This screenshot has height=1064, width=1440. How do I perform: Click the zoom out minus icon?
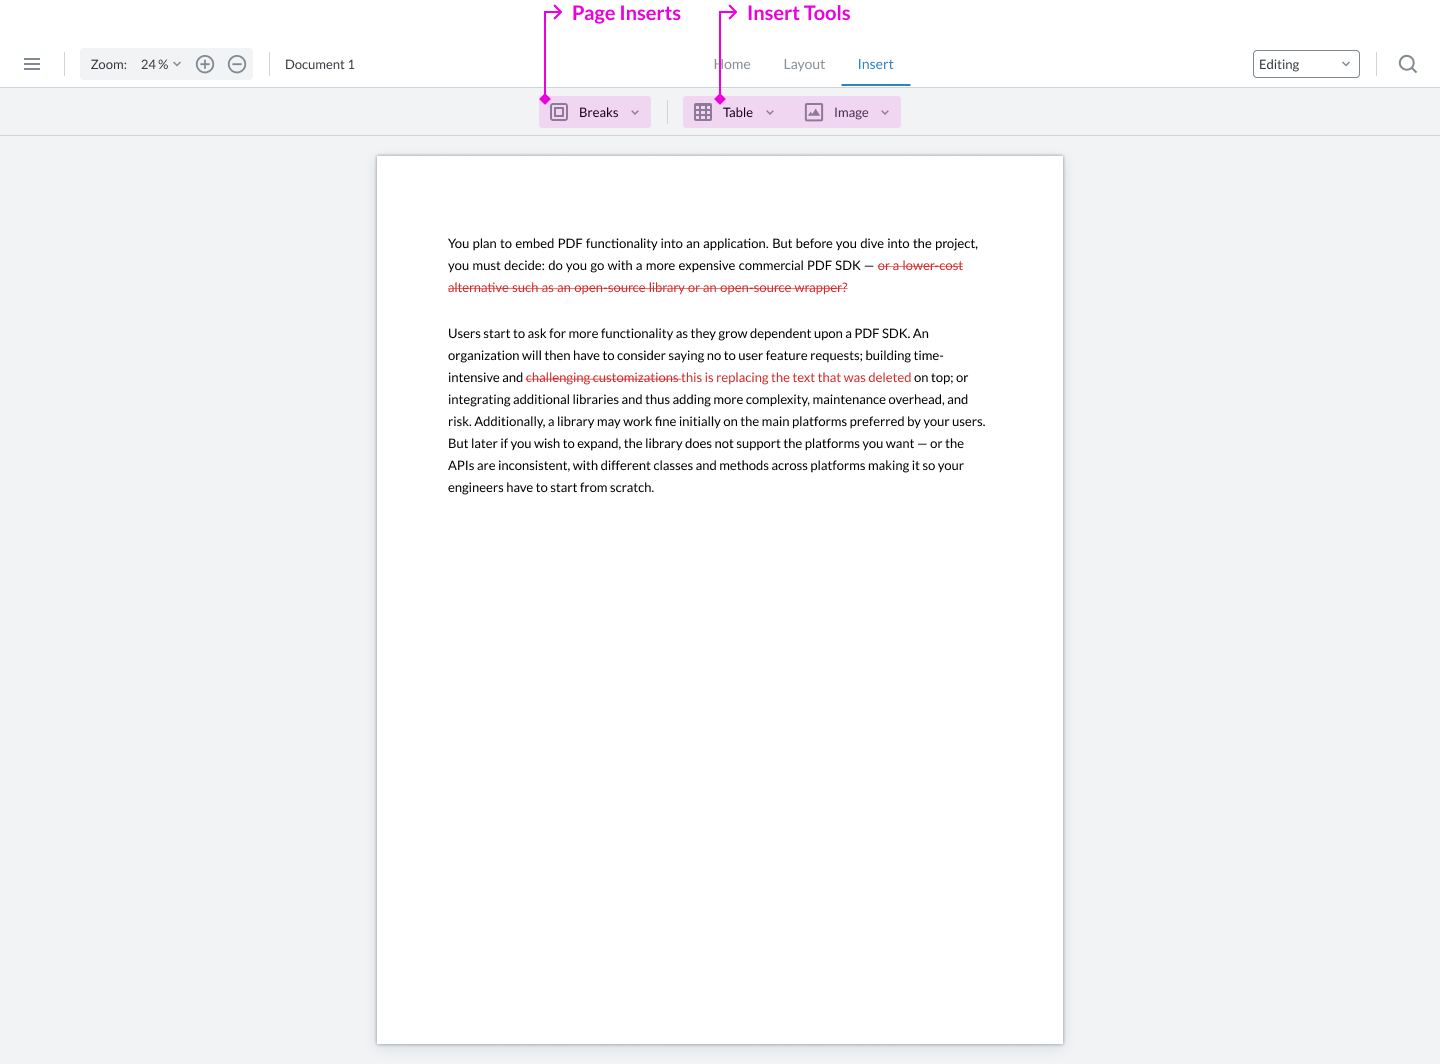click(x=237, y=64)
